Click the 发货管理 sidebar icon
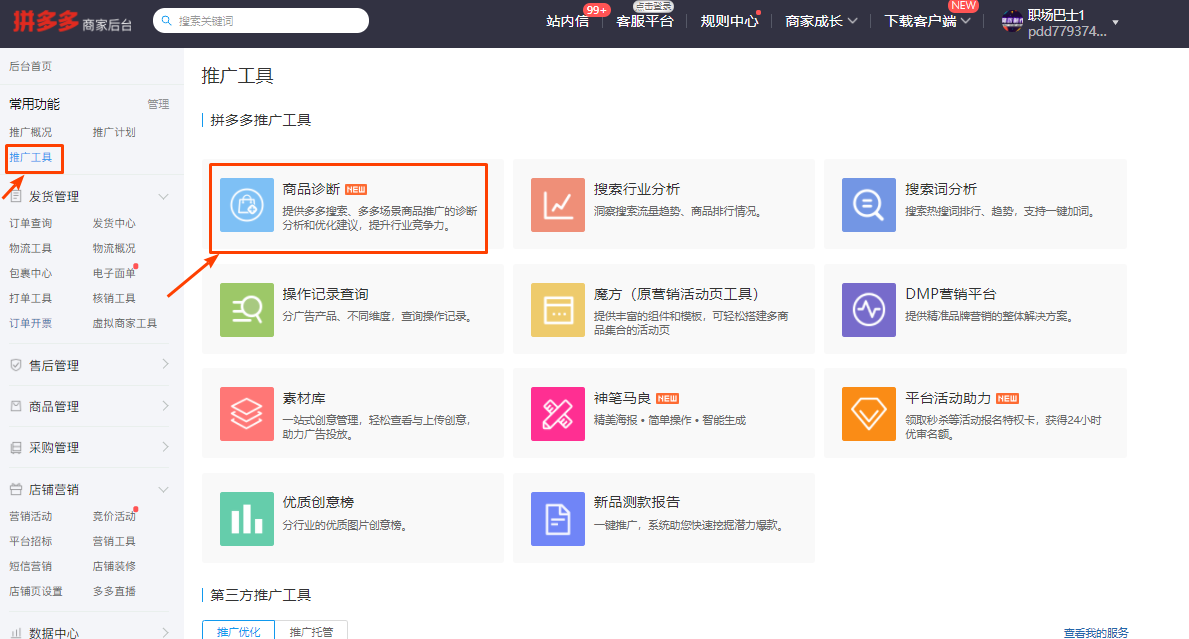The height and width of the screenshot is (639, 1189). point(16,196)
